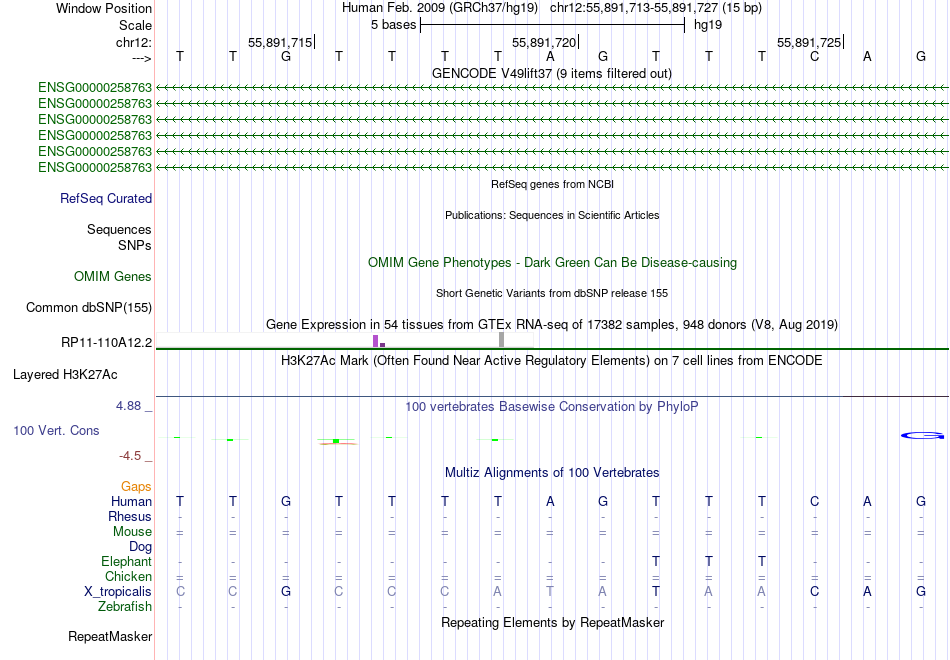The image size is (950, 660).
Task: Open 'Short Genetic Variants from dbSNP release 155' title
Action: tap(552, 293)
